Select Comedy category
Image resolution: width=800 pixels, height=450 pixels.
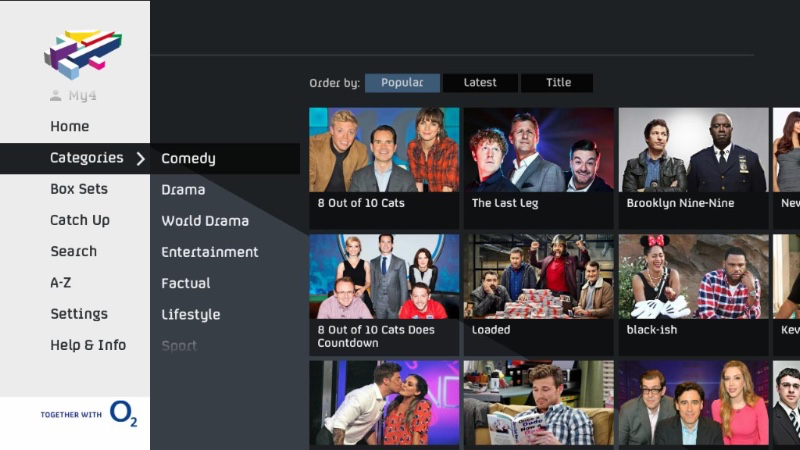pos(225,159)
